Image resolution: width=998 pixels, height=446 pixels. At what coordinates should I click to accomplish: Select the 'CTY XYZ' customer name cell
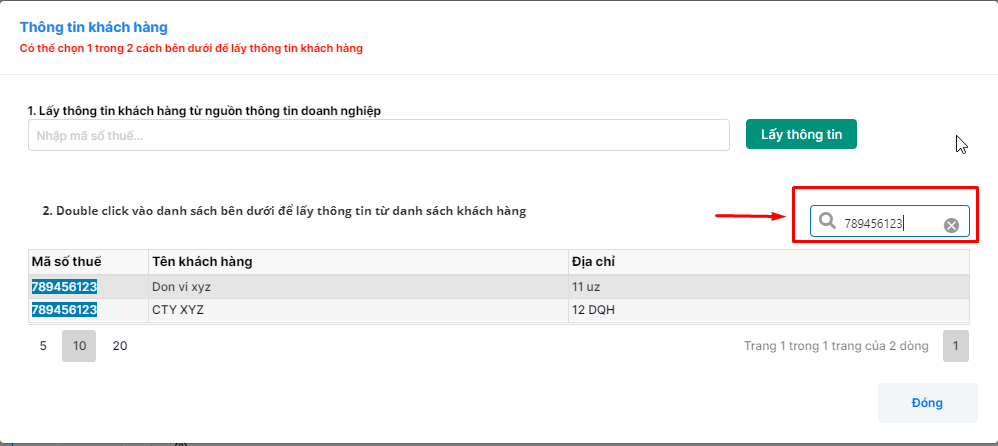pyautogui.click(x=178, y=310)
